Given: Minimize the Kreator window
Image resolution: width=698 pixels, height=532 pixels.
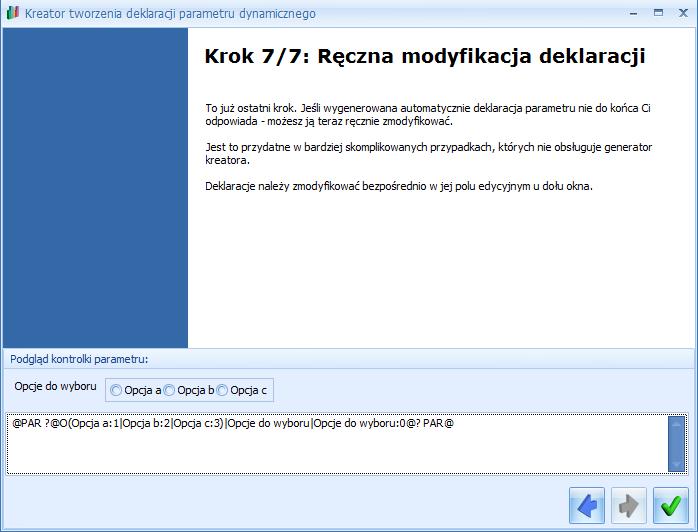Looking at the screenshot, I should pyautogui.click(x=633, y=13).
